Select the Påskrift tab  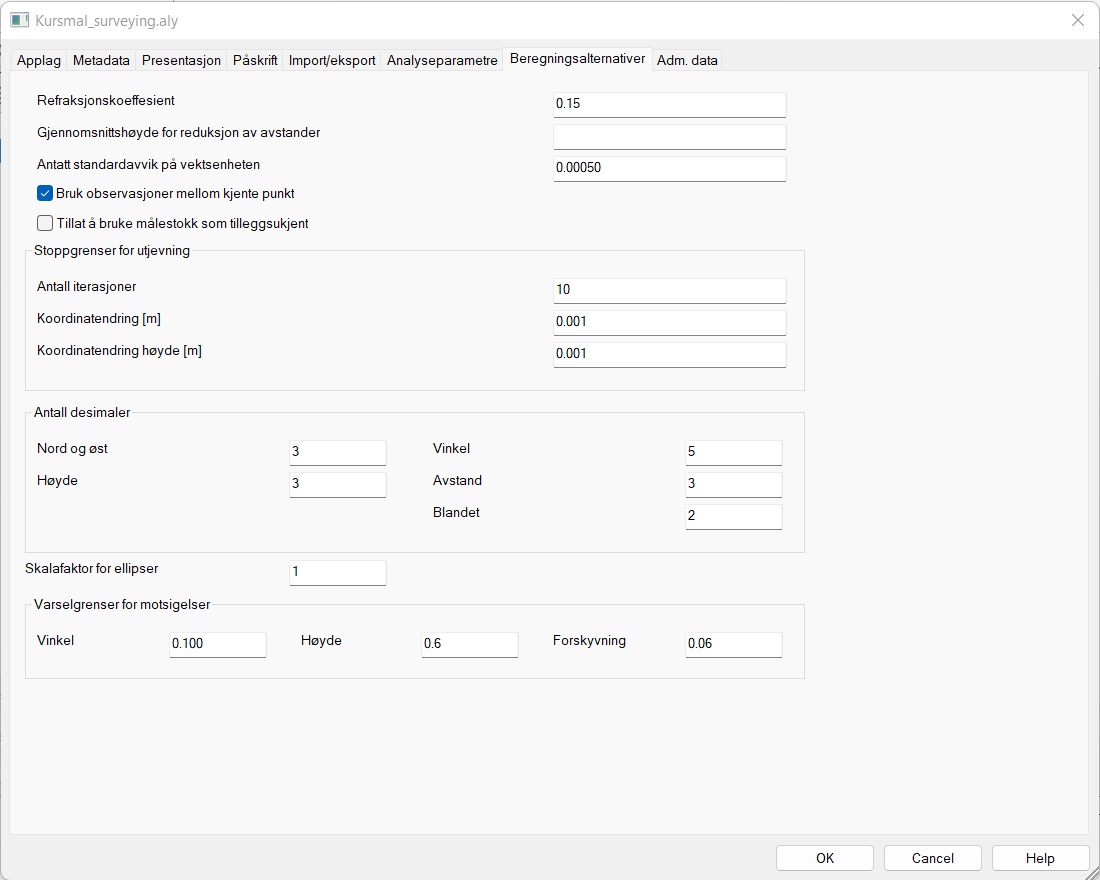[x=255, y=60]
